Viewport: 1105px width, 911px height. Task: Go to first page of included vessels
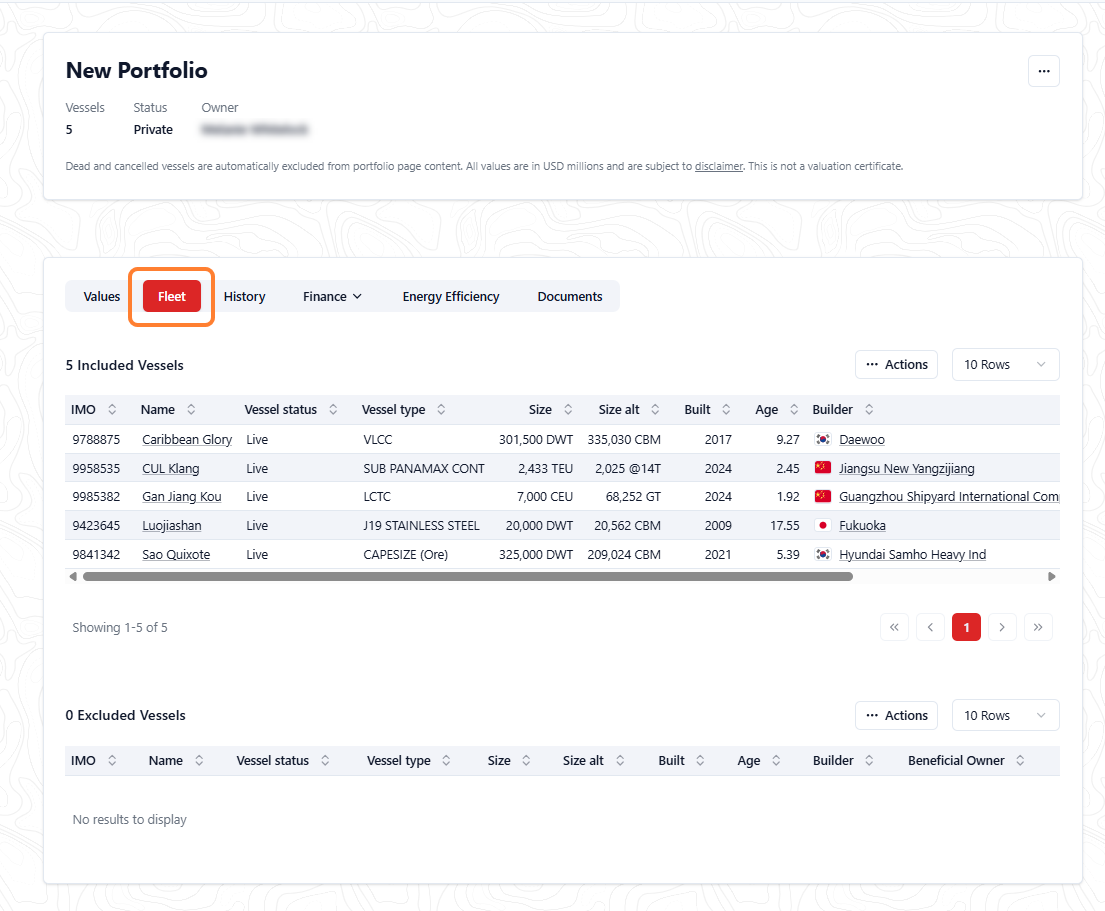(894, 627)
